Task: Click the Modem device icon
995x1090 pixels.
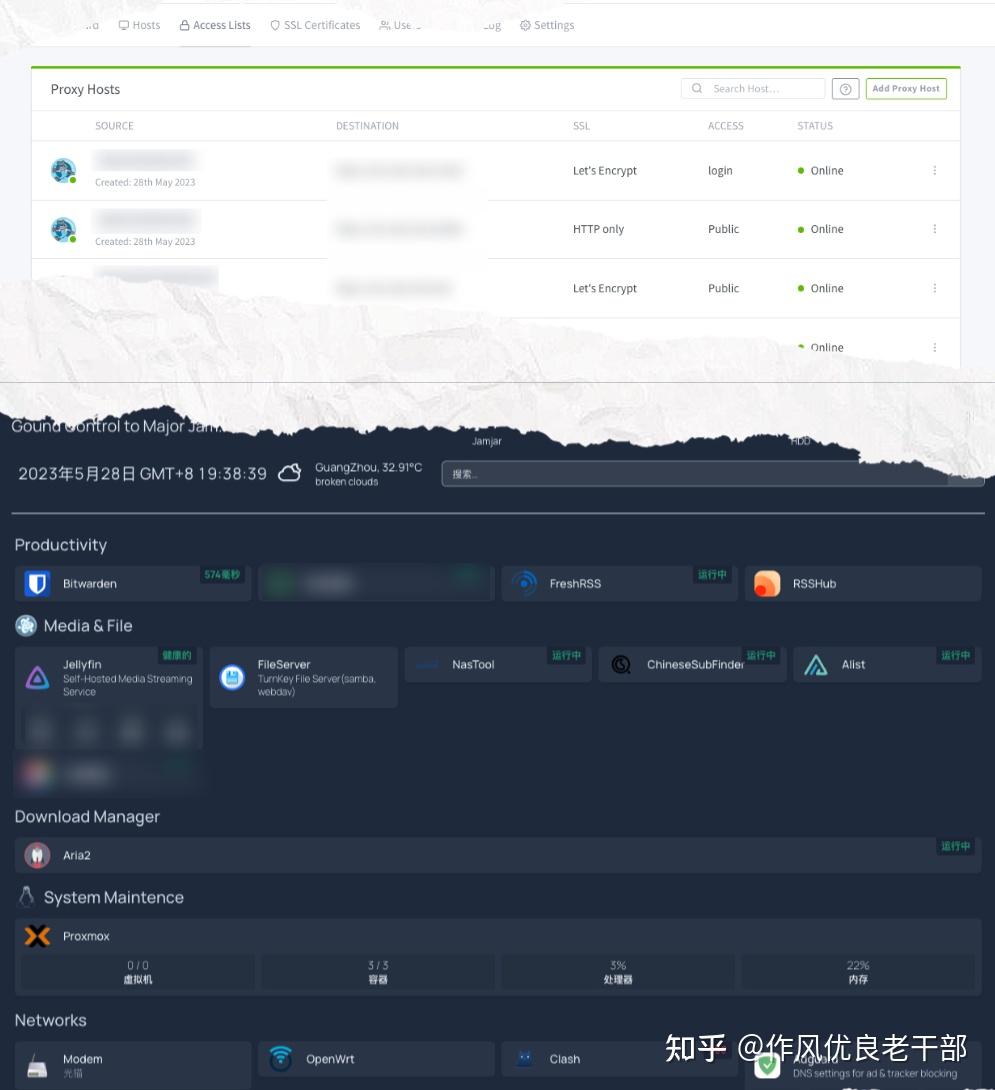Action: pos(38,1066)
